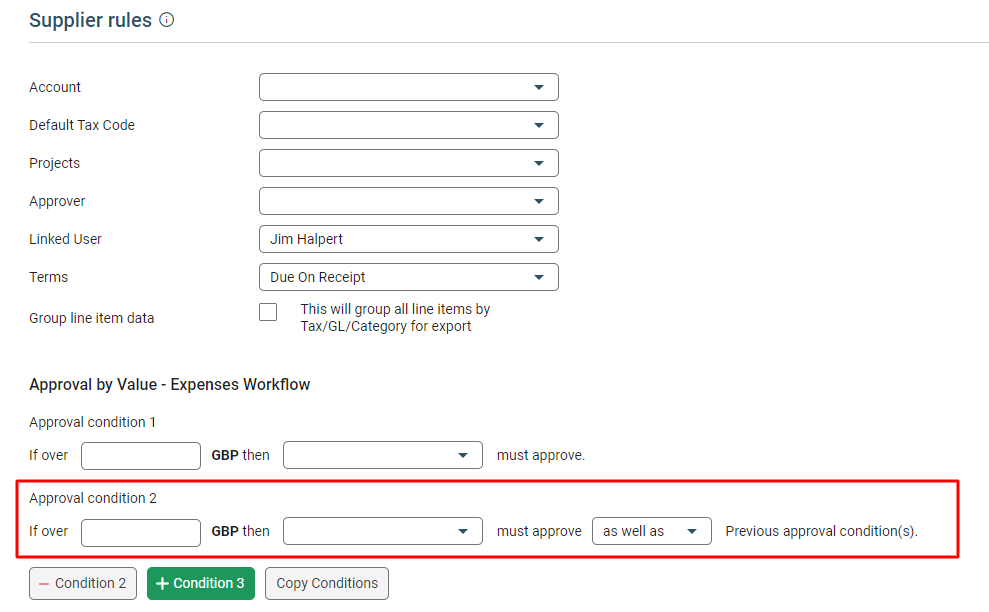
Task: Open the Terms dropdown showing Due On Receipt
Action: click(x=408, y=277)
